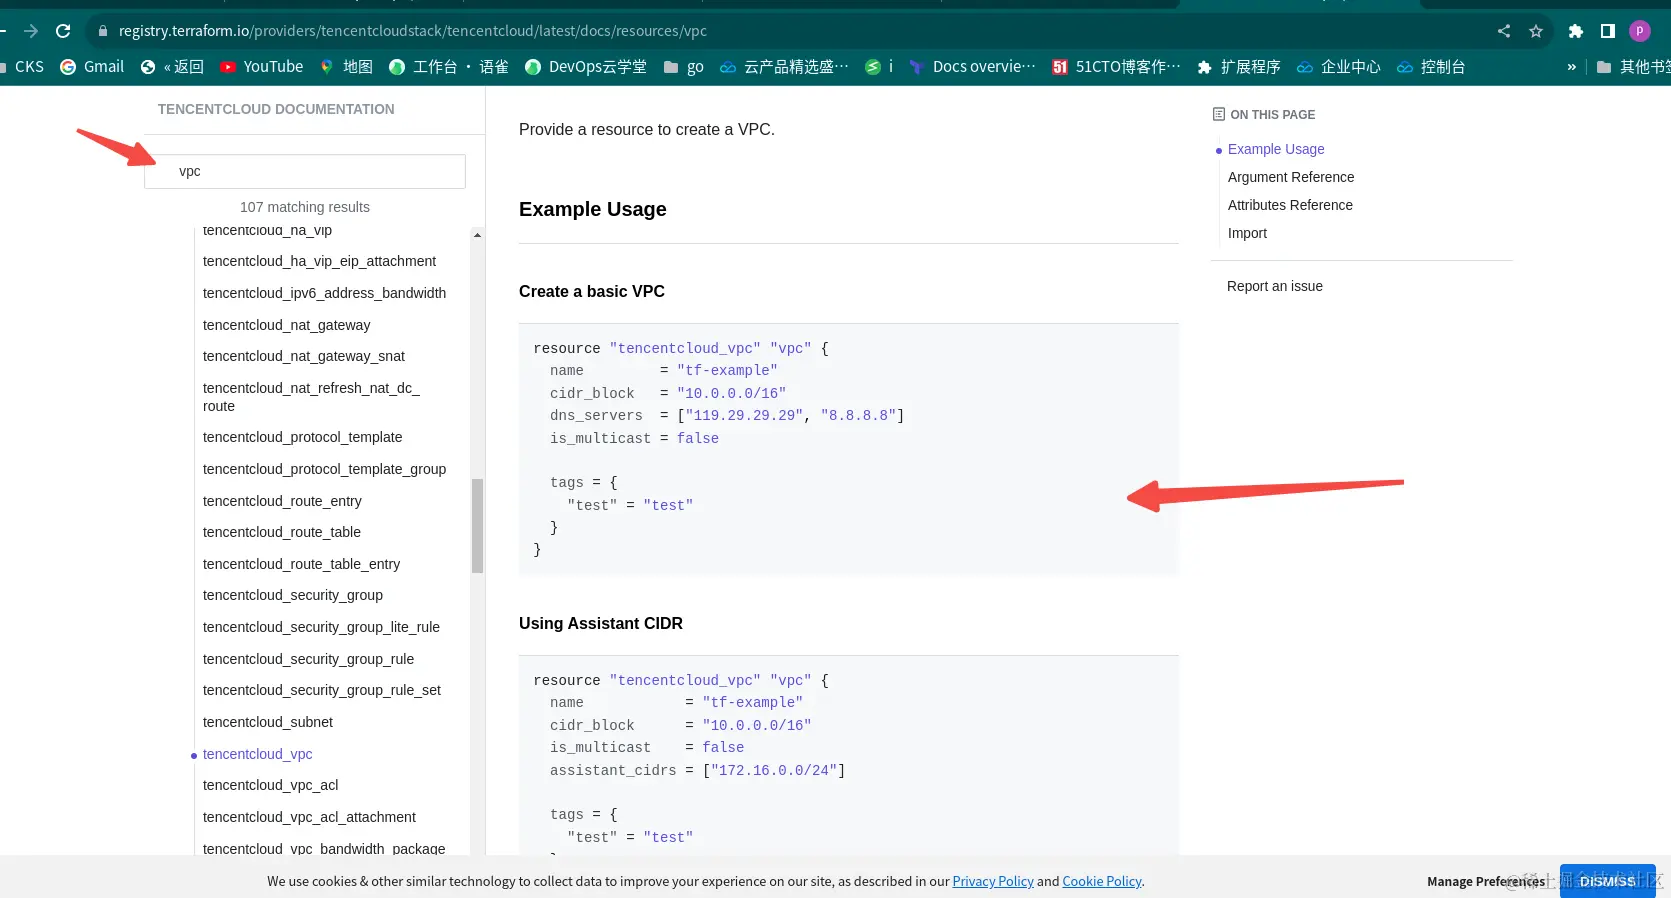The width and height of the screenshot is (1671, 898).
Task: Open the Docs overview bookmark
Action: click(x=972, y=67)
